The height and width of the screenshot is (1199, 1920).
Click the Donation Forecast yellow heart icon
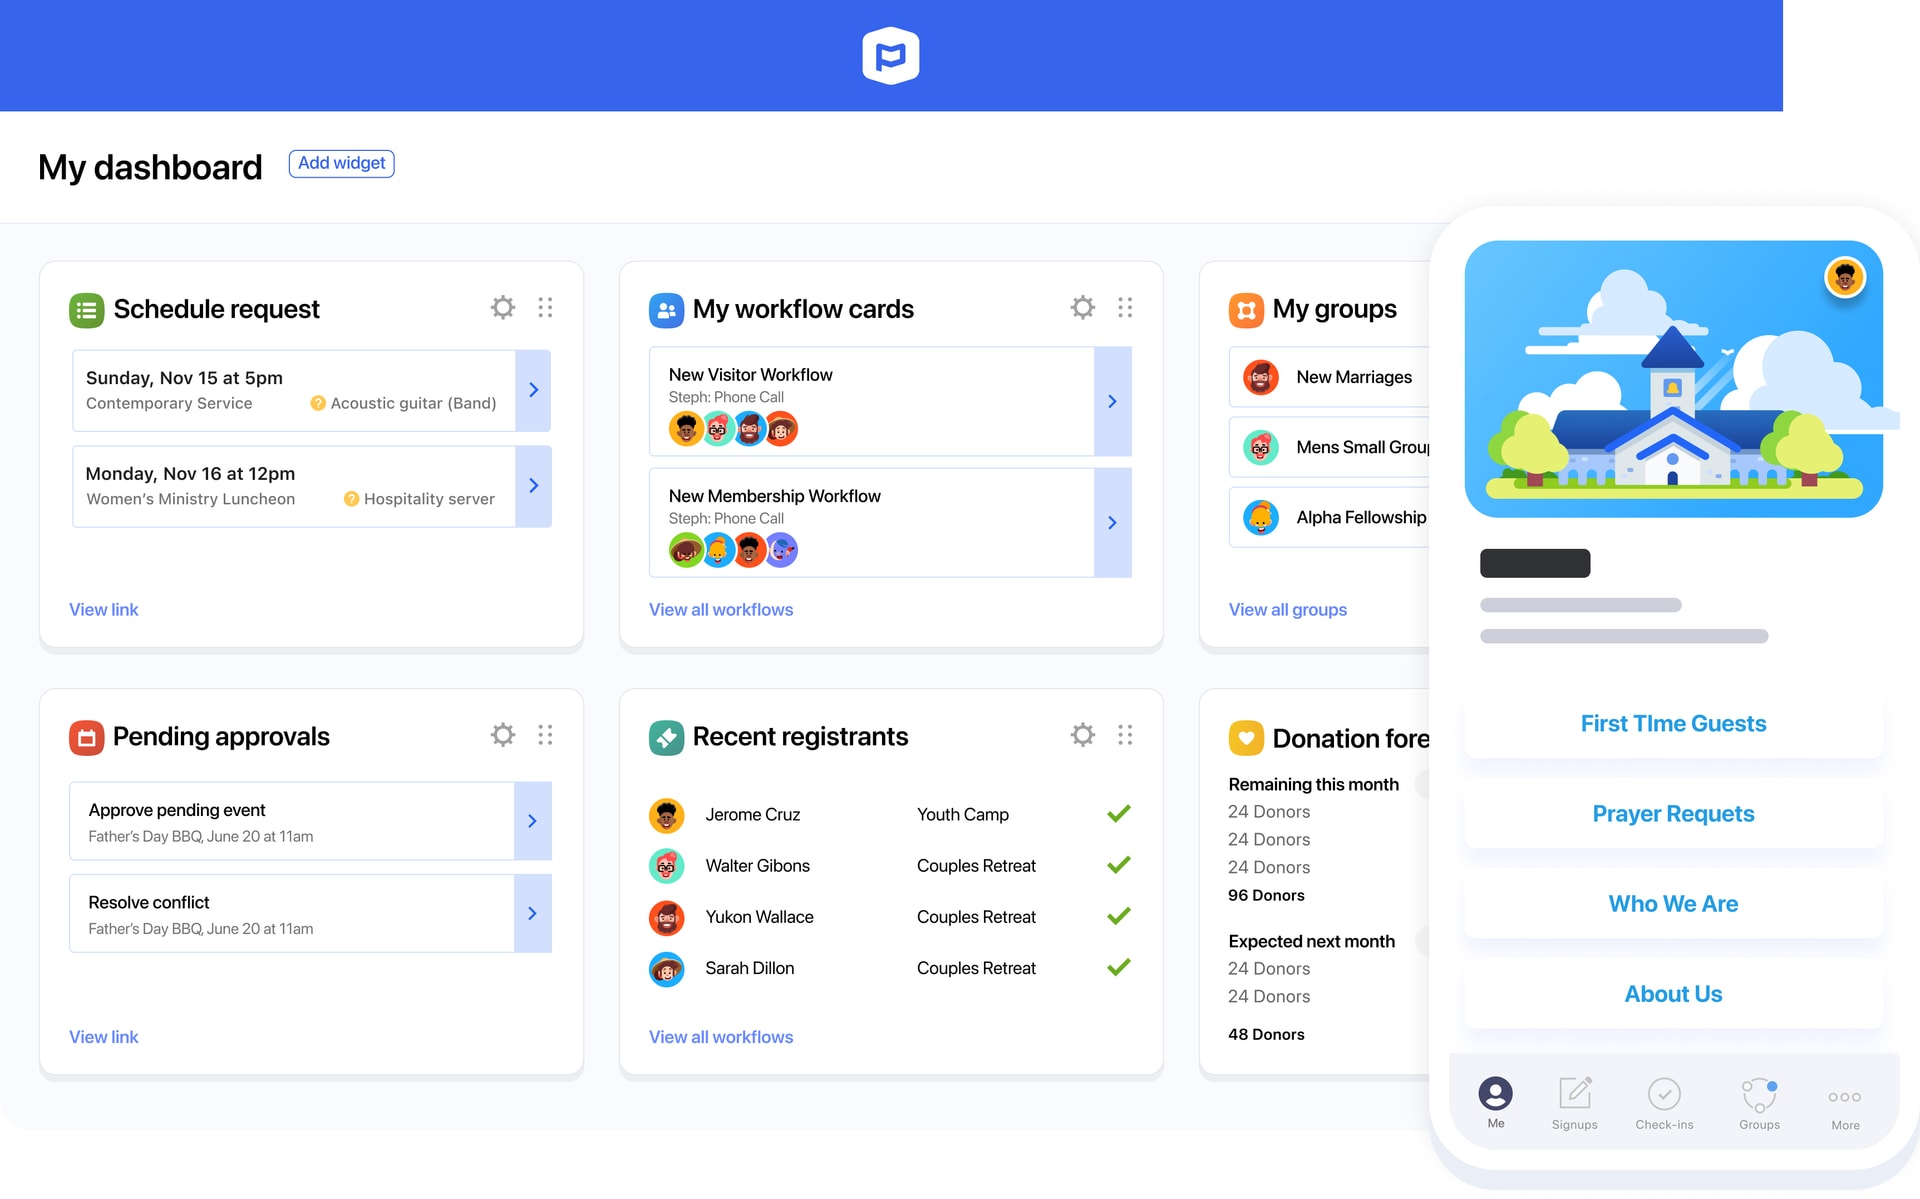tap(1245, 735)
